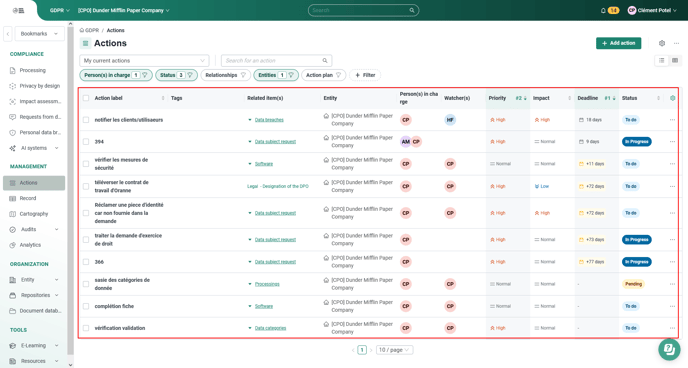Open row menu for vérification validation
Viewport: 688px width, 368px height.
[x=672, y=328]
